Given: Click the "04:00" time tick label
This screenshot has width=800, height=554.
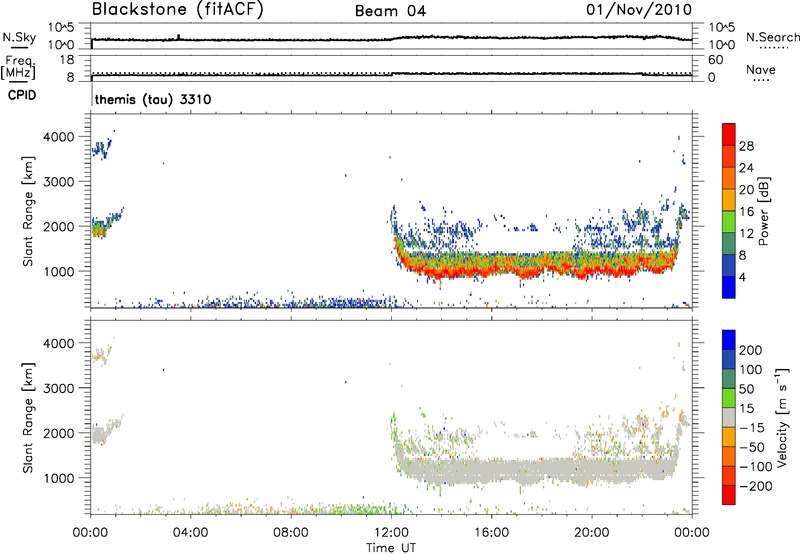Looking at the screenshot, I should [190, 533].
